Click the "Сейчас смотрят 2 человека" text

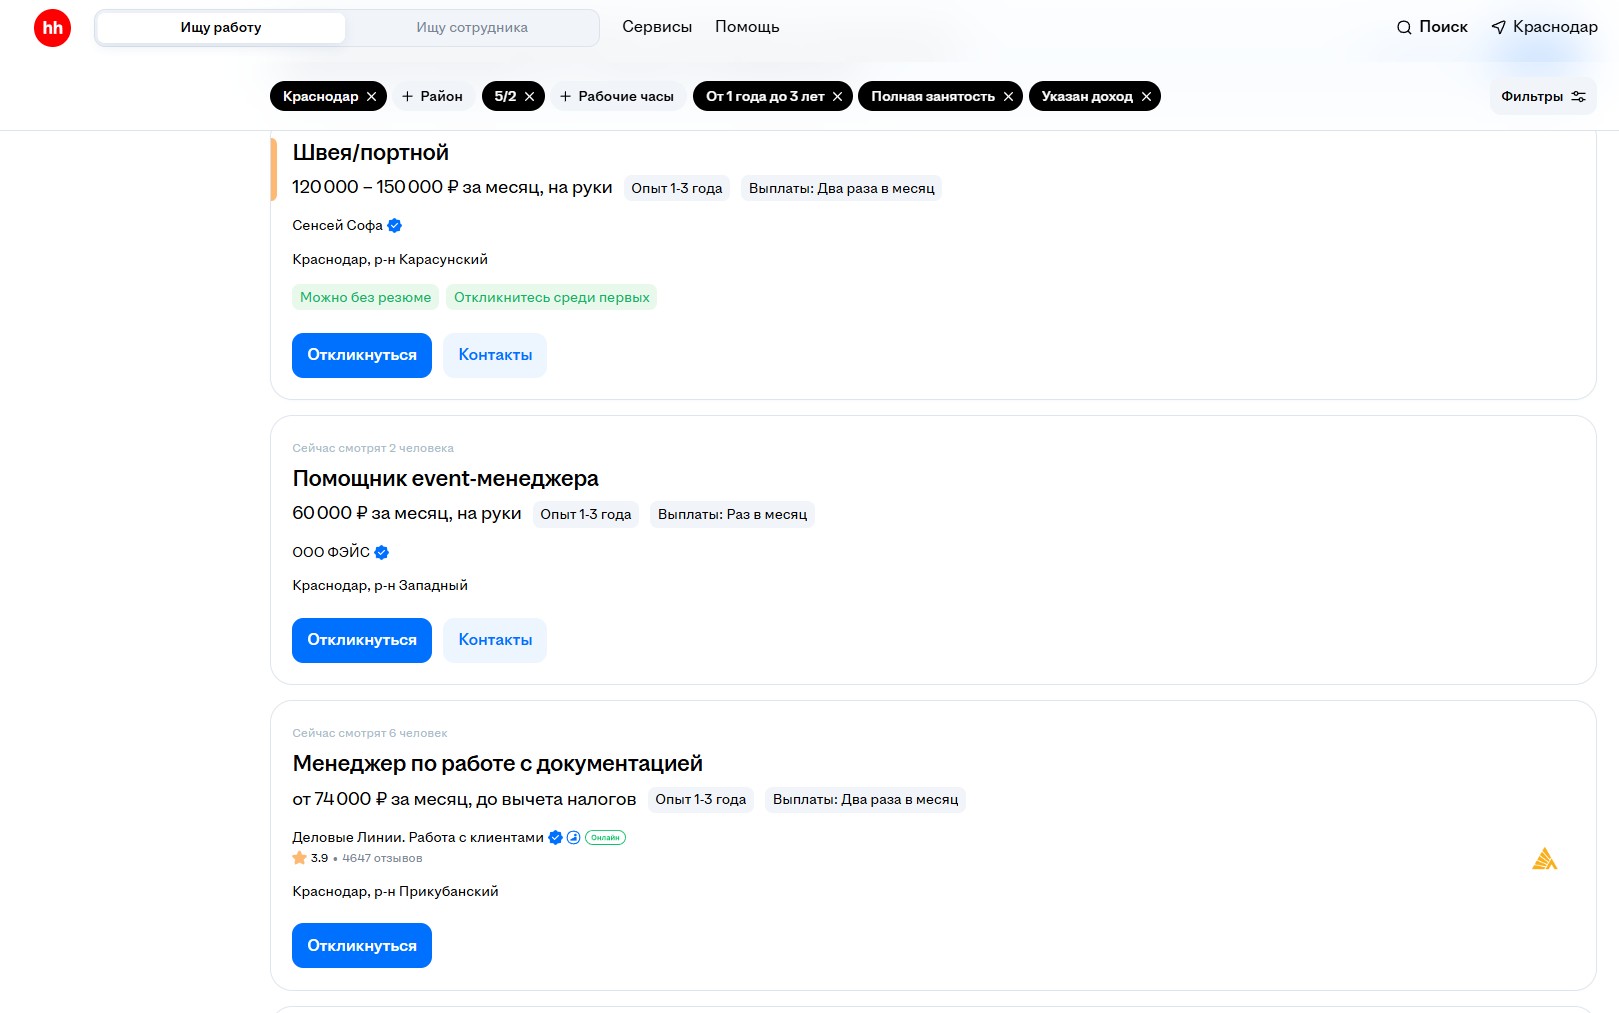[373, 449]
